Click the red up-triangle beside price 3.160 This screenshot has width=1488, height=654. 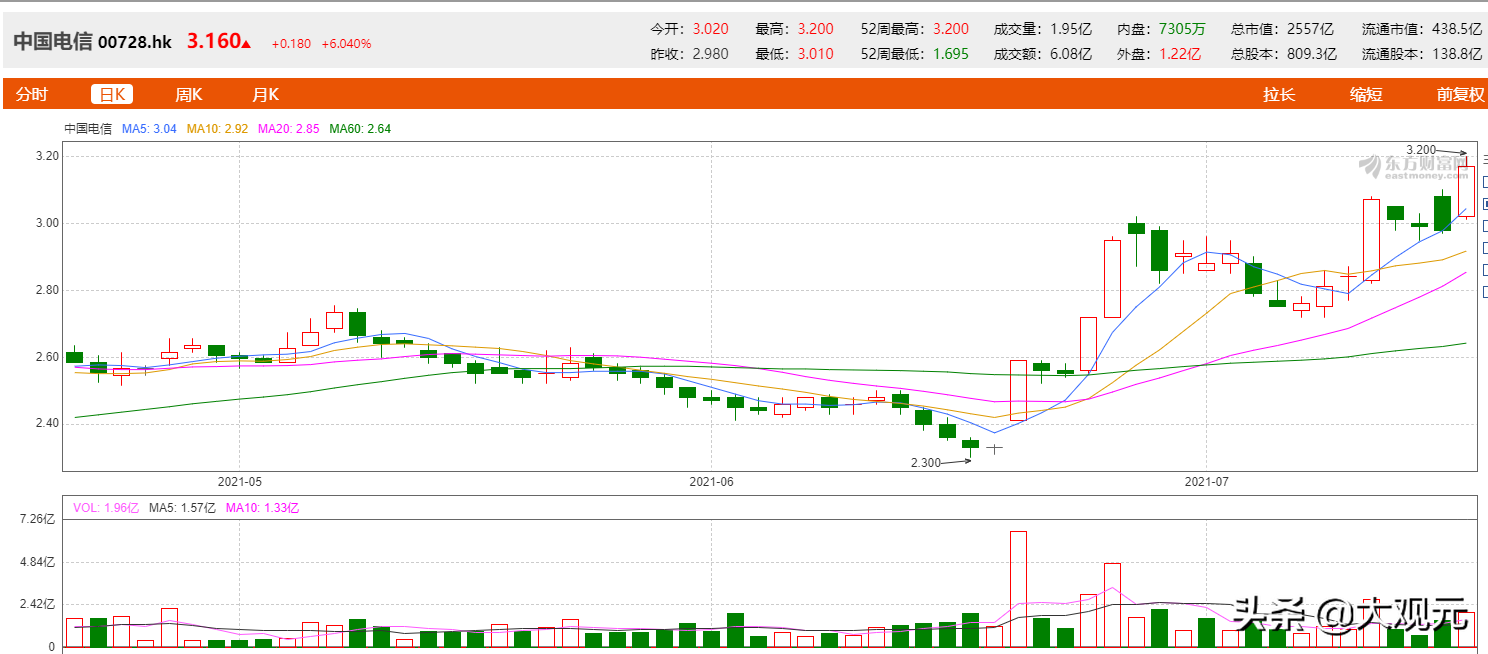(x=246, y=44)
